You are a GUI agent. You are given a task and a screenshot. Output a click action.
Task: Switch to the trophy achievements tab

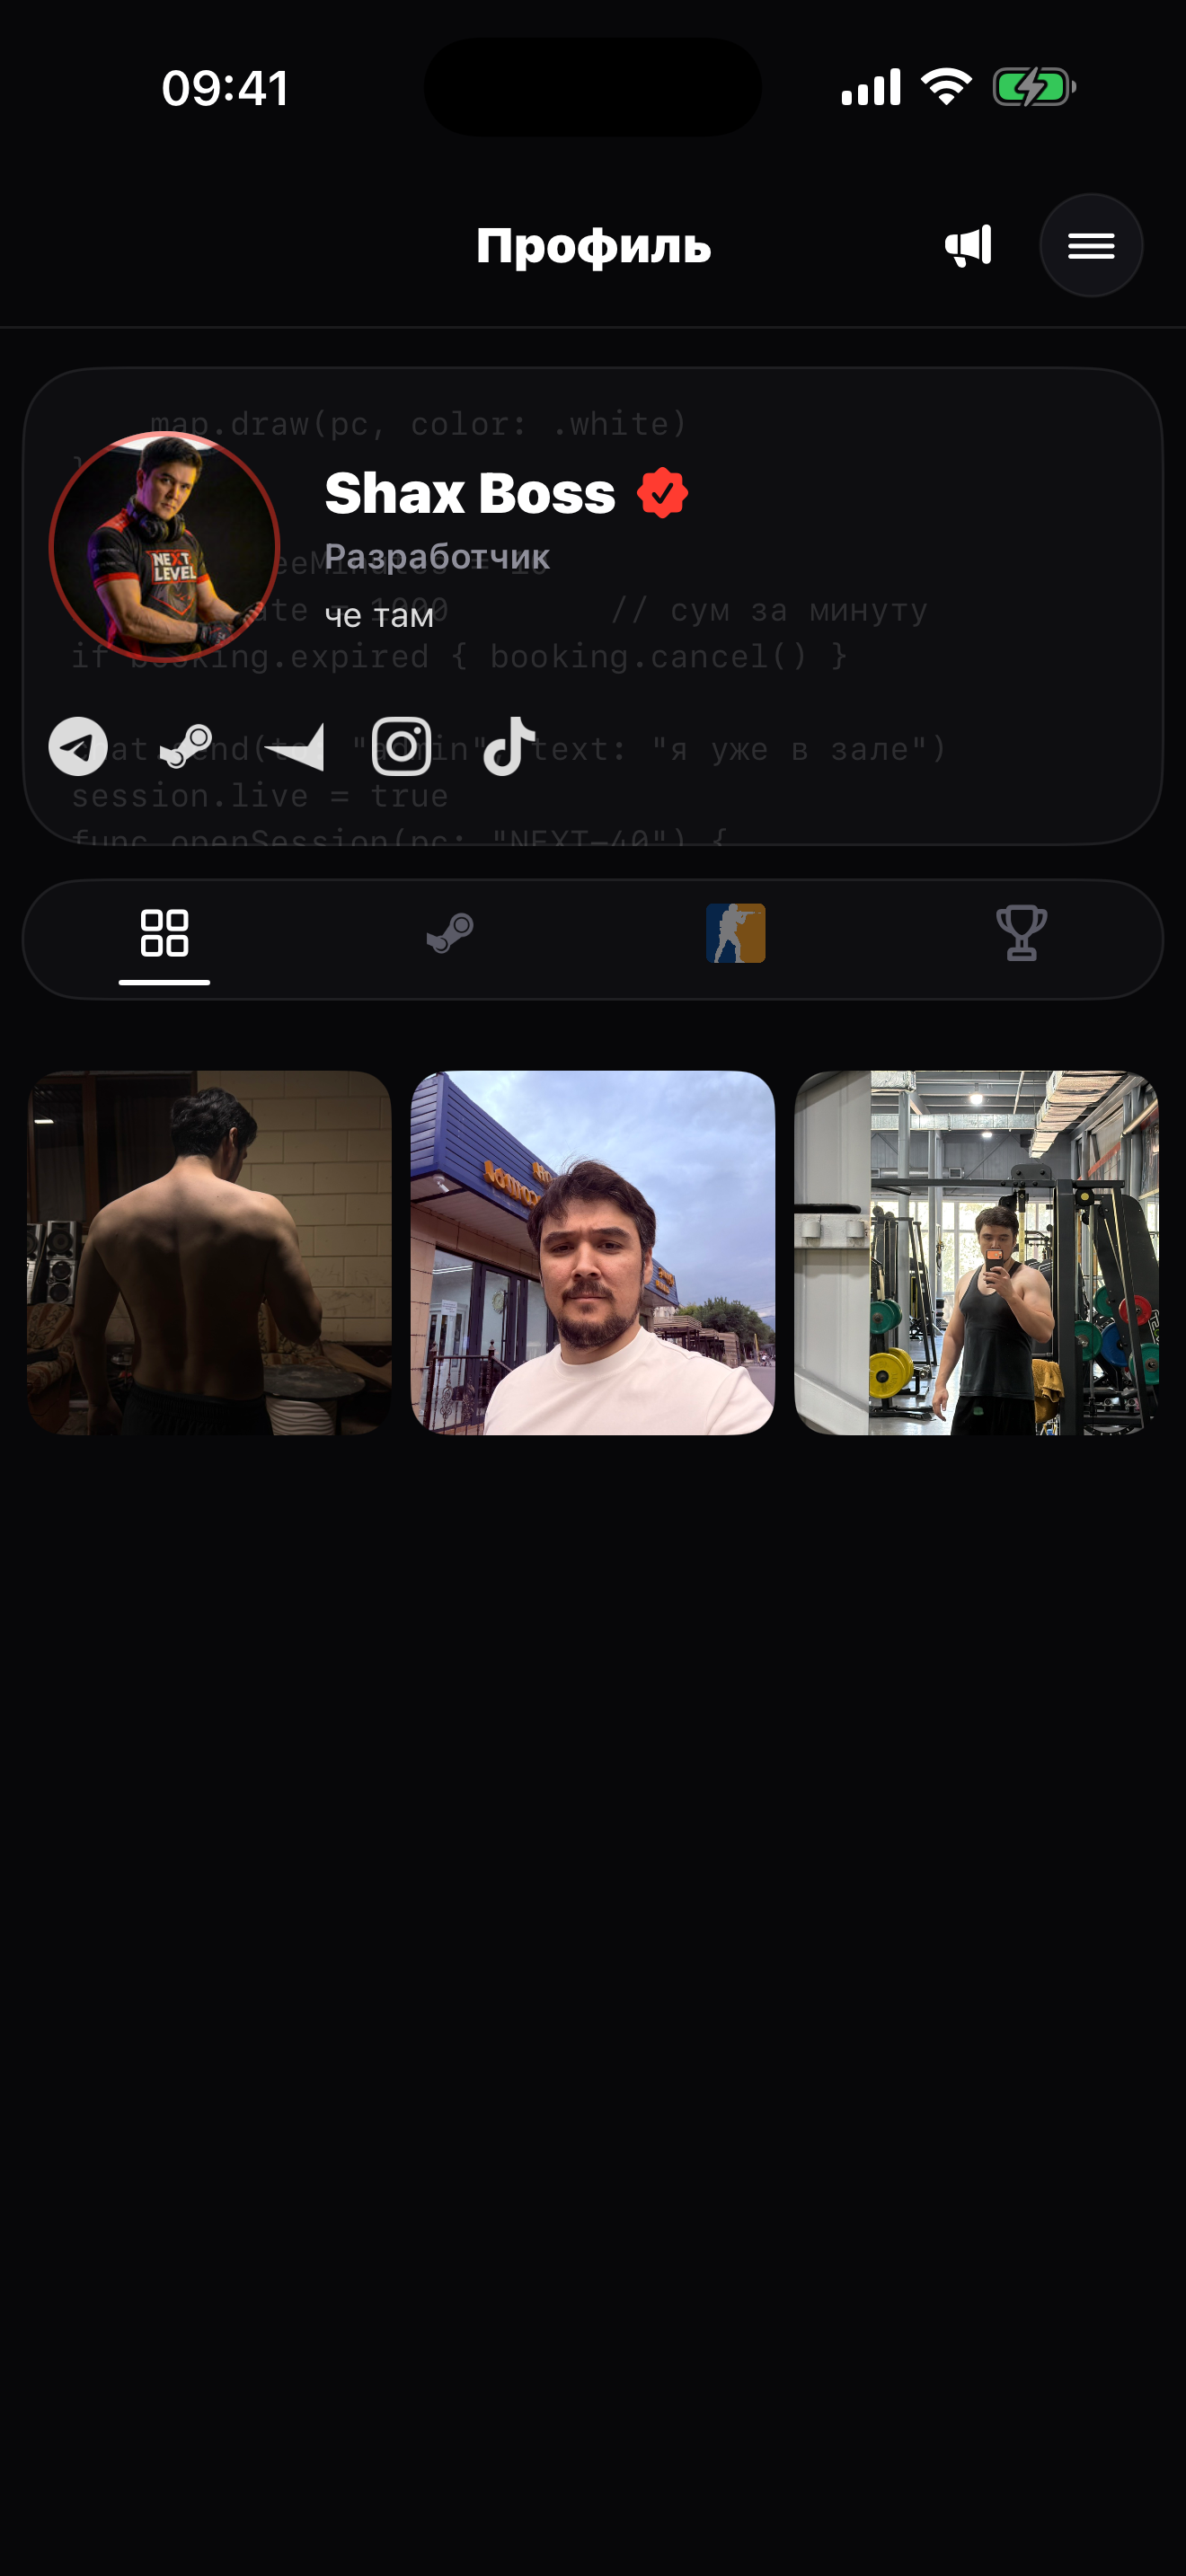(x=1022, y=933)
